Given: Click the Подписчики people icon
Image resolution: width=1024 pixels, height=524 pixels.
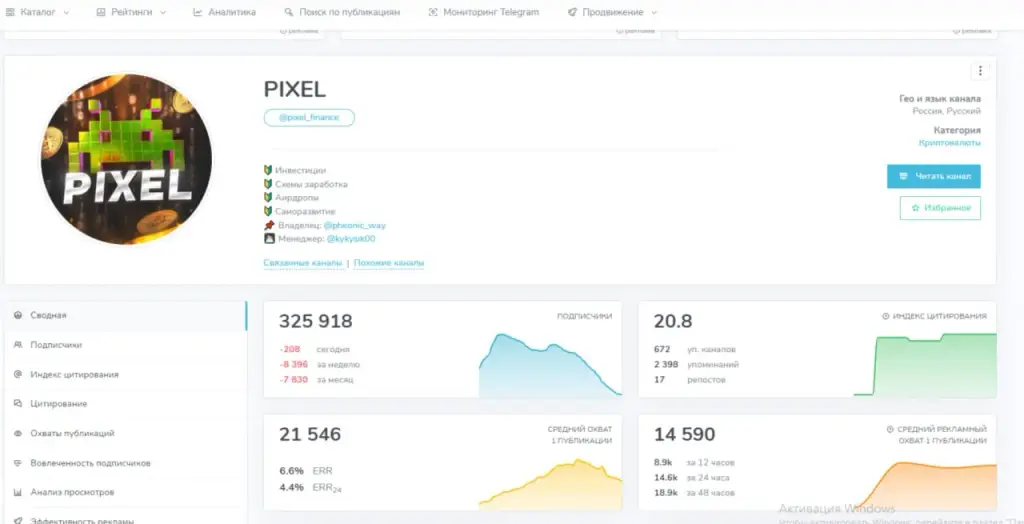Looking at the screenshot, I should [18, 345].
